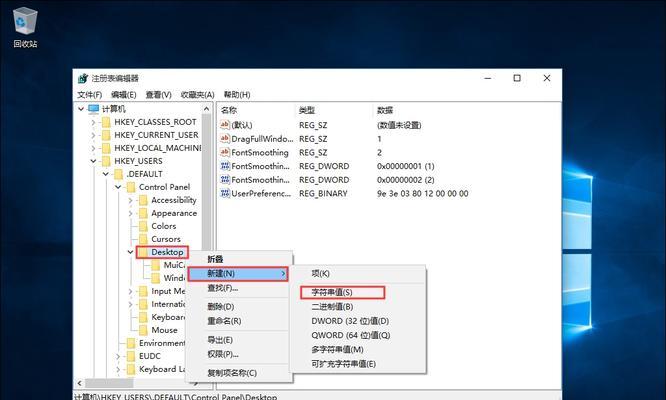666x400 pixels.
Task: Choose 权限(P)... in context menu
Action: coord(240,354)
